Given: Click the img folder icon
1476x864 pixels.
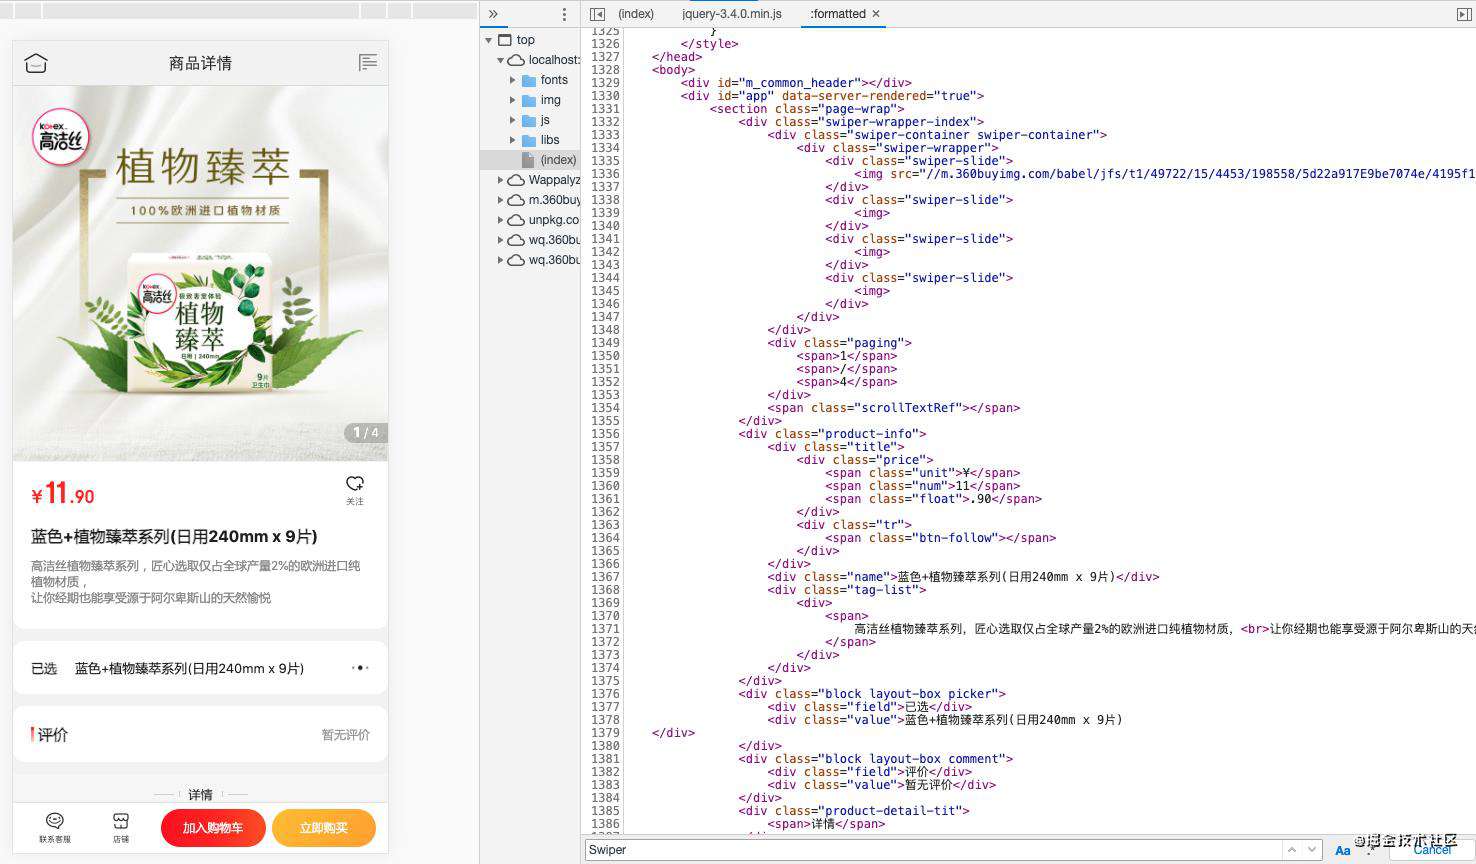Looking at the screenshot, I should click(529, 100).
